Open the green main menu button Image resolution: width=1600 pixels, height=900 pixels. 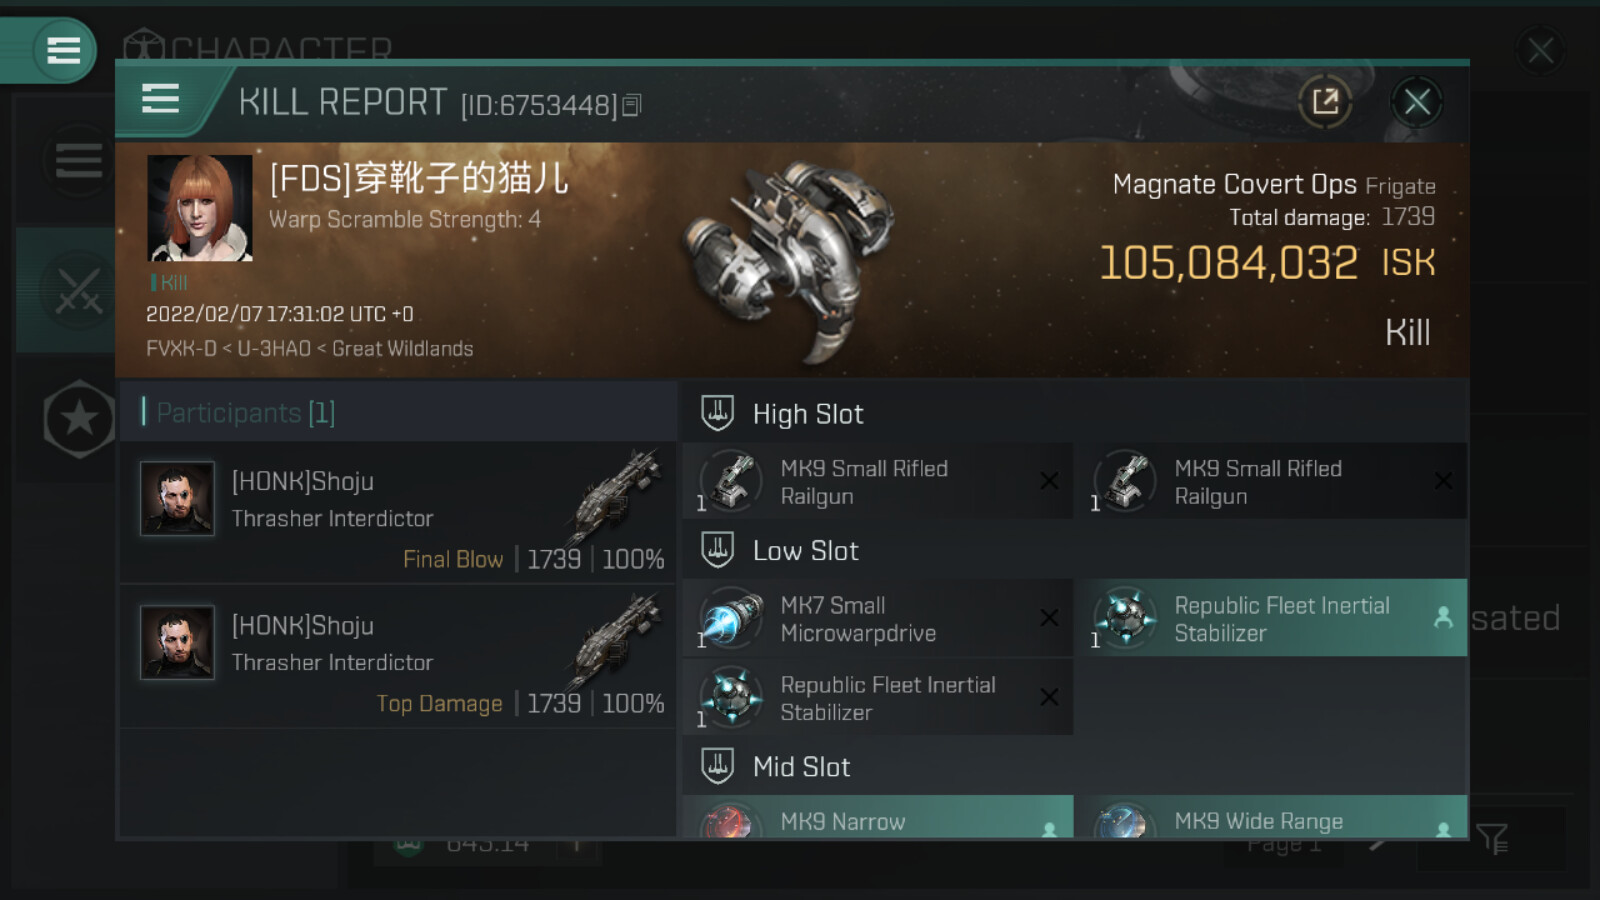[x=63, y=50]
